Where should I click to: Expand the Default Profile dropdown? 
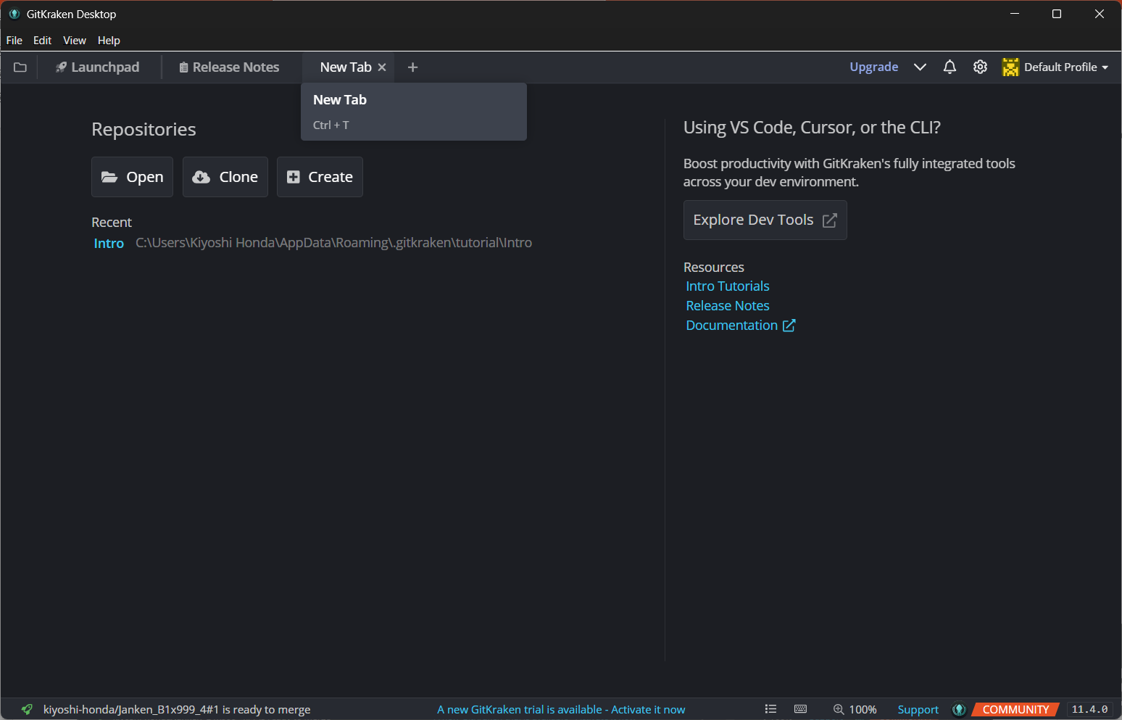[x=1056, y=67]
